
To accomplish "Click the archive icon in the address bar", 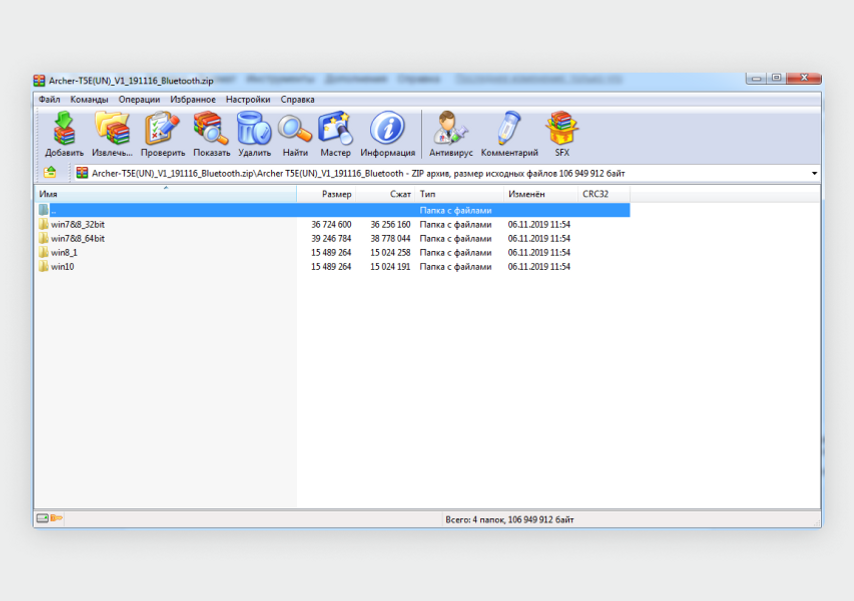I will point(82,173).
